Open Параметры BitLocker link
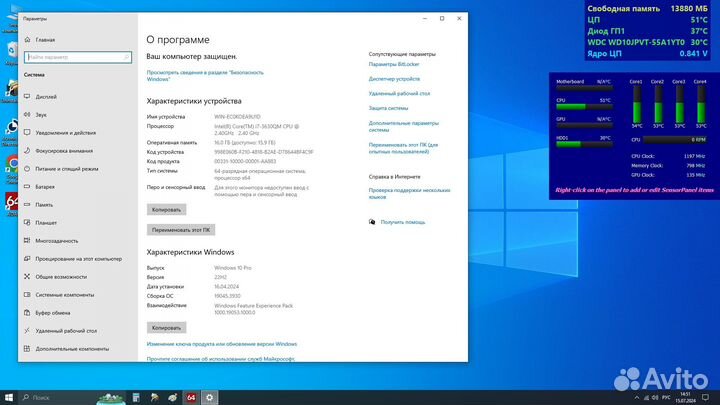Image resolution: width=720 pixels, height=405 pixels. point(394,64)
